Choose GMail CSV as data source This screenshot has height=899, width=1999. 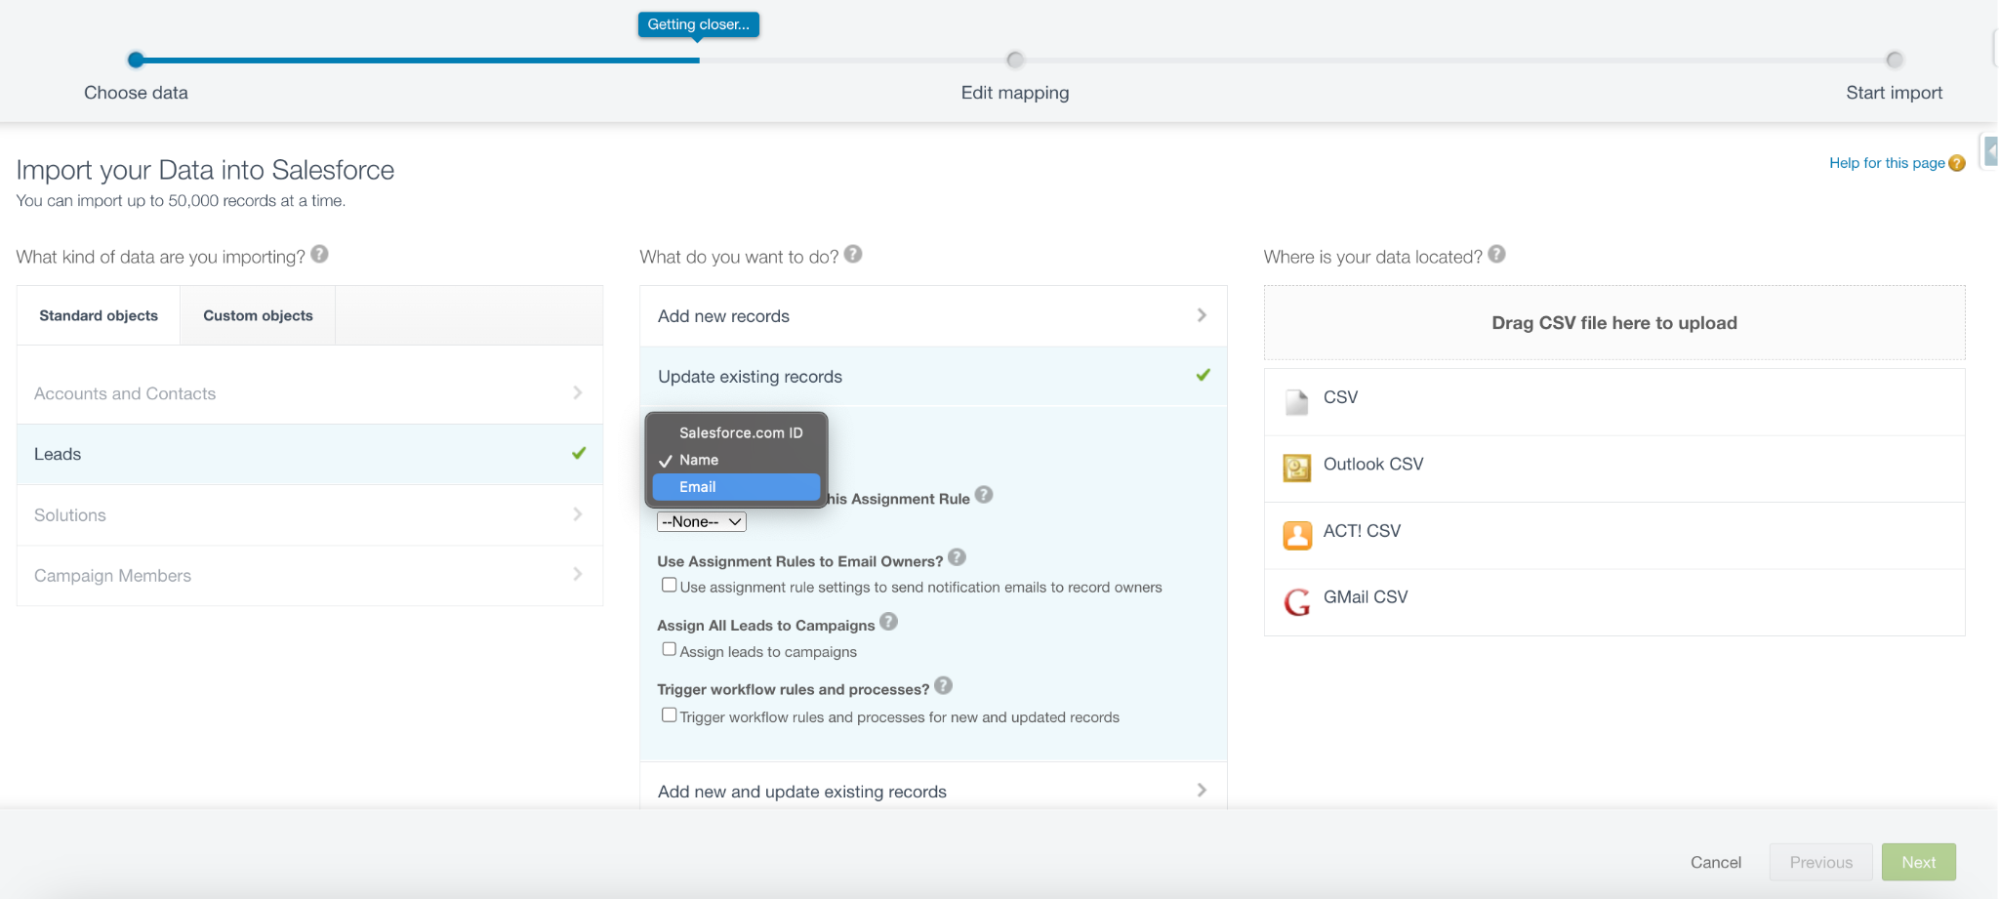(x=1614, y=601)
